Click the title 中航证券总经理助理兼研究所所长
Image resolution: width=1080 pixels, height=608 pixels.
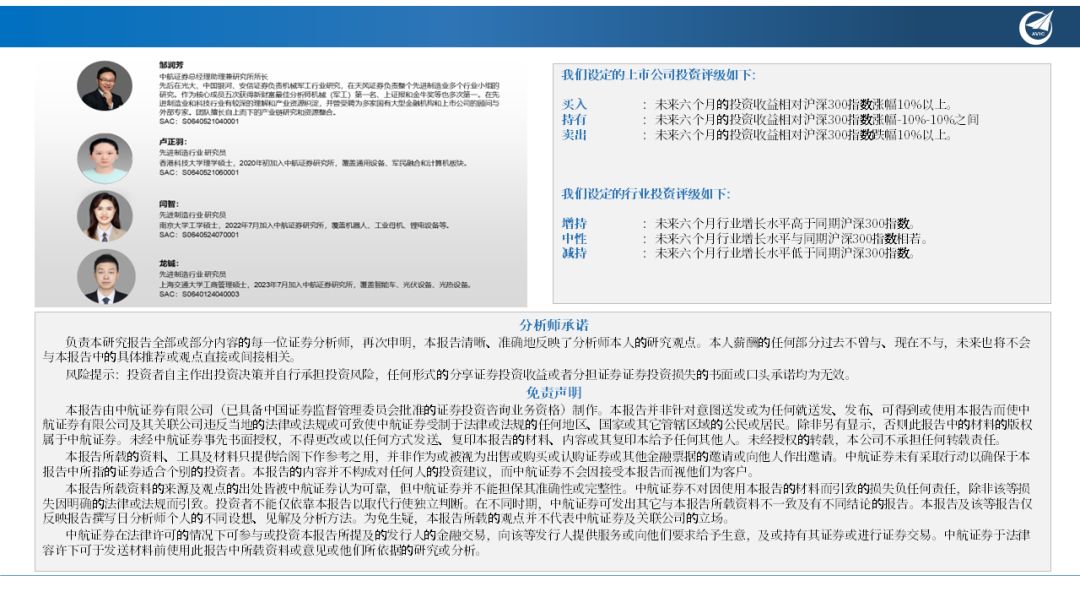(214, 76)
